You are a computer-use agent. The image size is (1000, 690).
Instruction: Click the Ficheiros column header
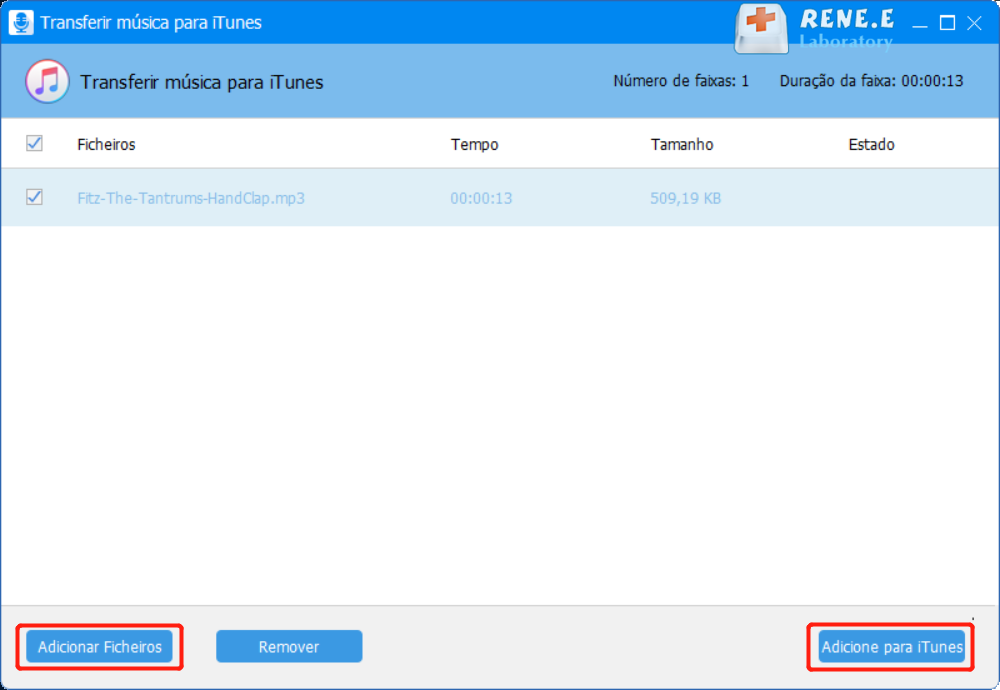coord(107,145)
